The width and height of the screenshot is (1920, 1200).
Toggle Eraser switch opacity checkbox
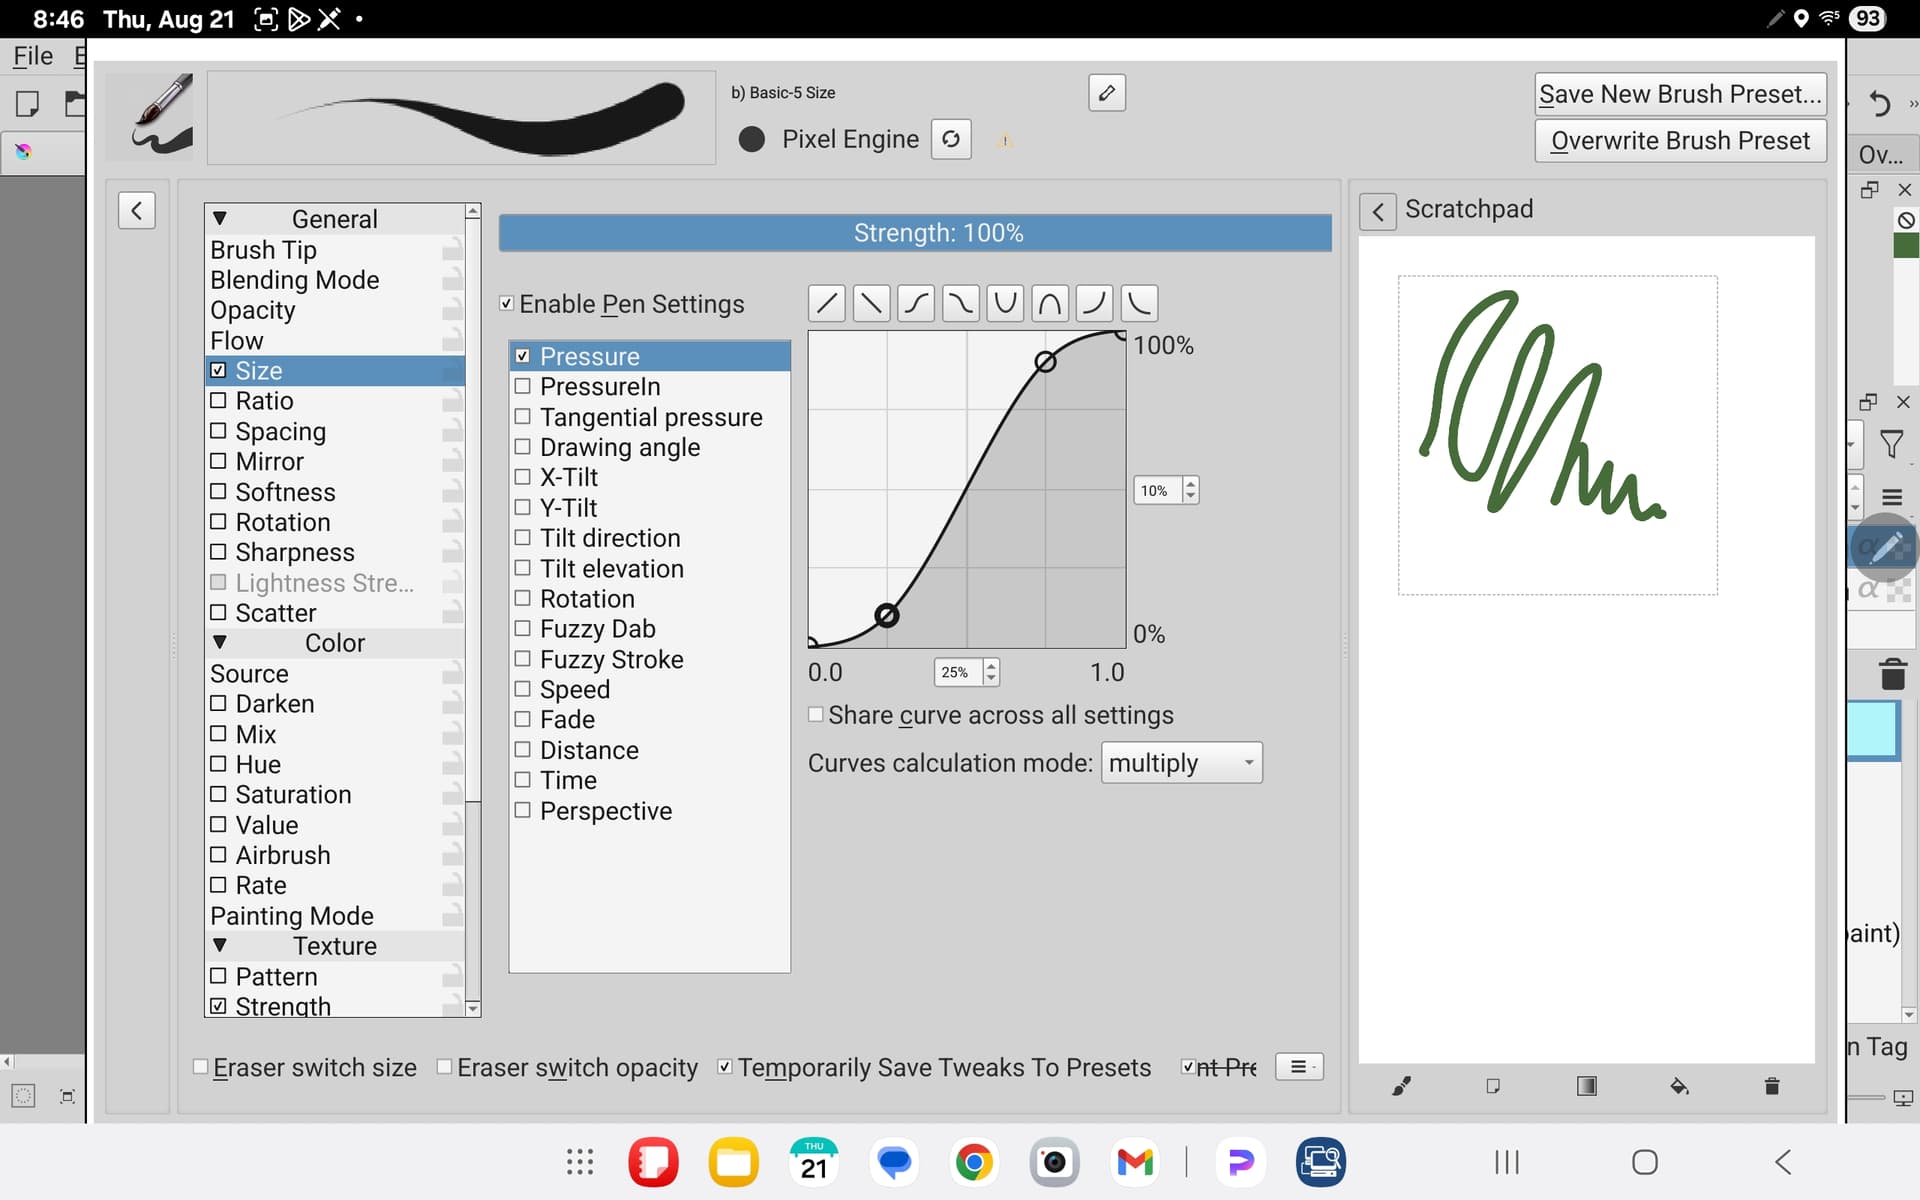point(445,1068)
